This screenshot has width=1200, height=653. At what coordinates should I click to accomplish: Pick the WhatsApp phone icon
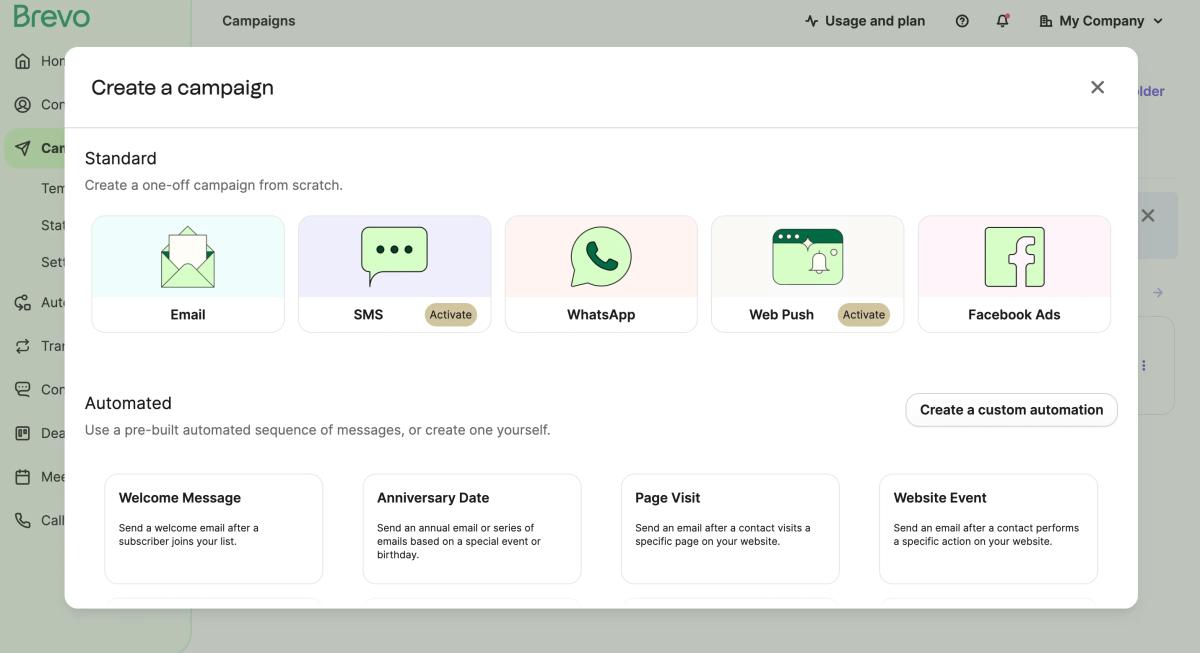tap(601, 257)
